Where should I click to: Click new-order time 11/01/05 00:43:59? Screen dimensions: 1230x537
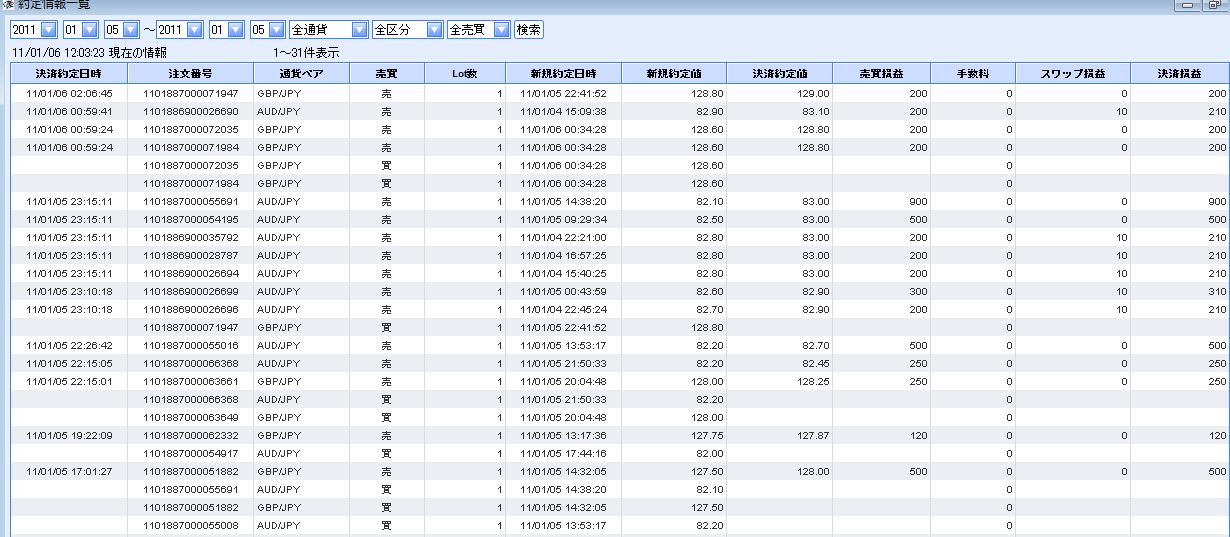click(563, 291)
